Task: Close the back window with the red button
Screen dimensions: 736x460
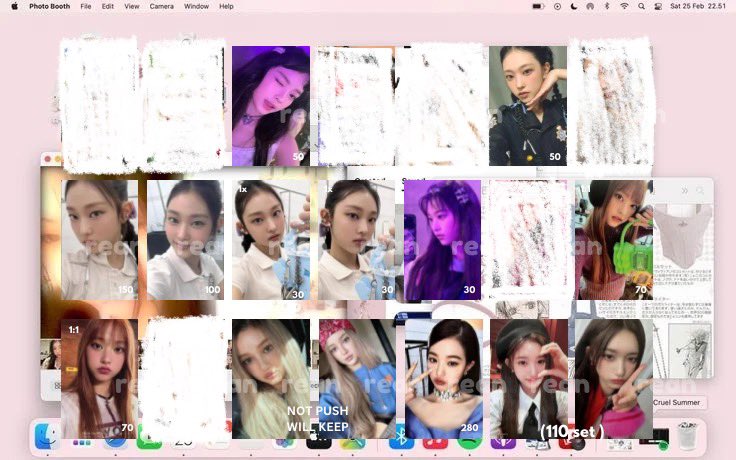Action: click(x=47, y=159)
